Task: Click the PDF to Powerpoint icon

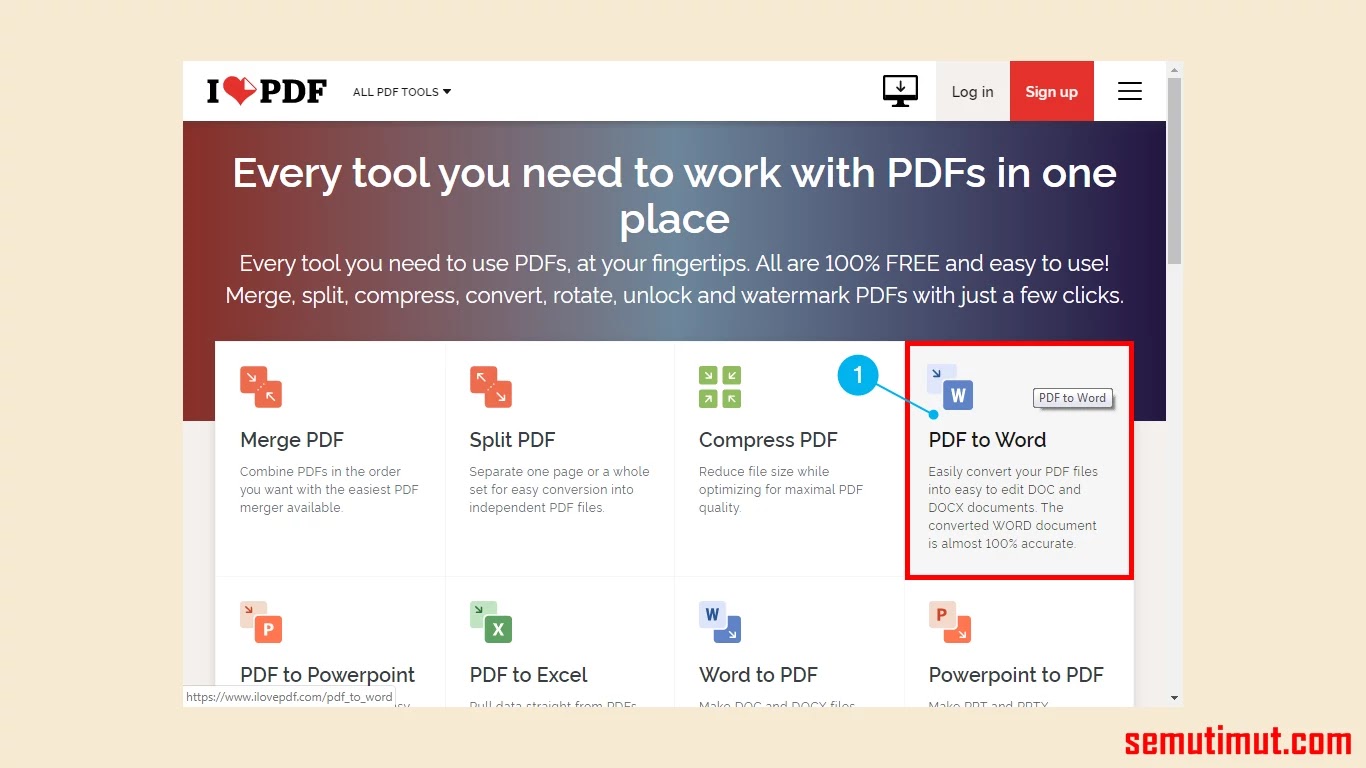Action: 261,622
